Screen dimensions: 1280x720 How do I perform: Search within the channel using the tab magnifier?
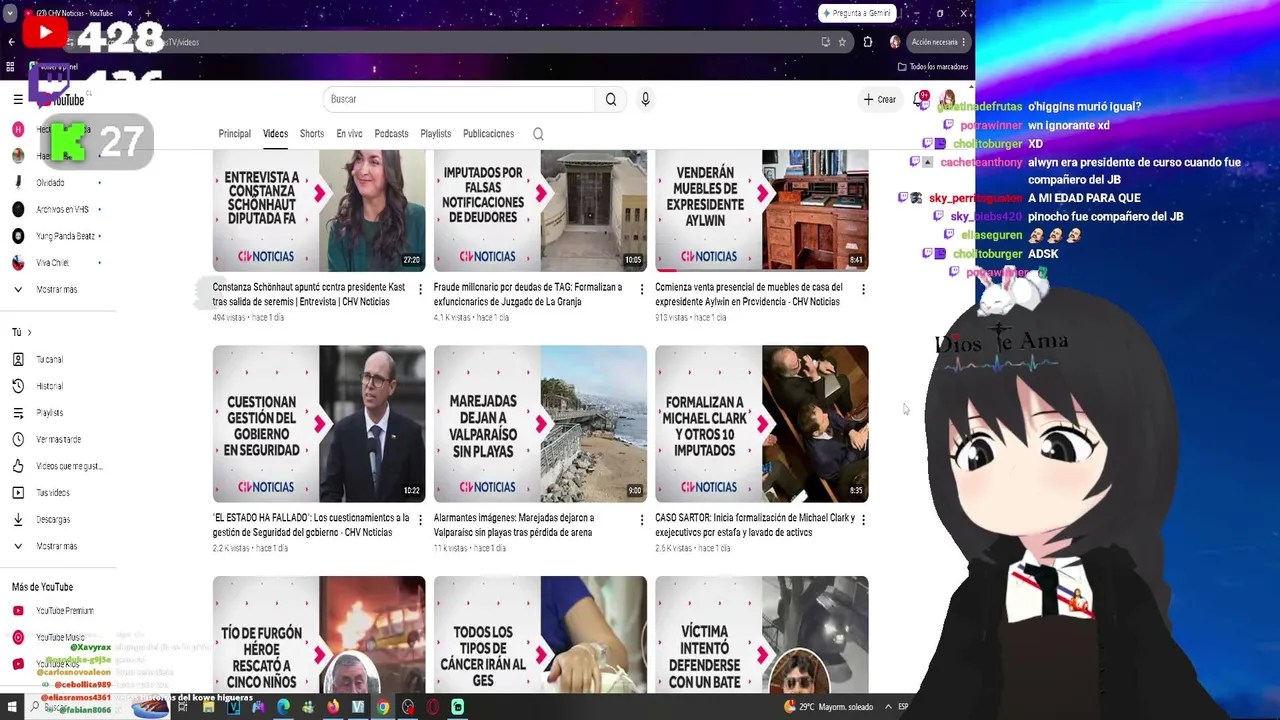tap(538, 134)
